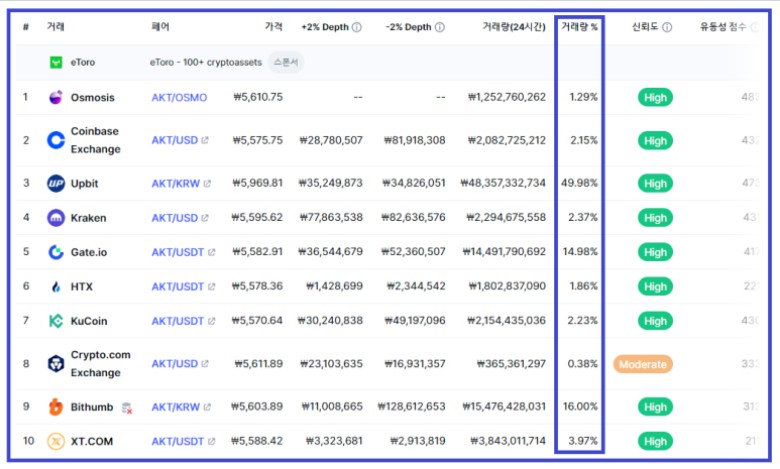The image size is (780, 469).
Task: Click the warning icon next to Bithumb
Action: [127, 408]
